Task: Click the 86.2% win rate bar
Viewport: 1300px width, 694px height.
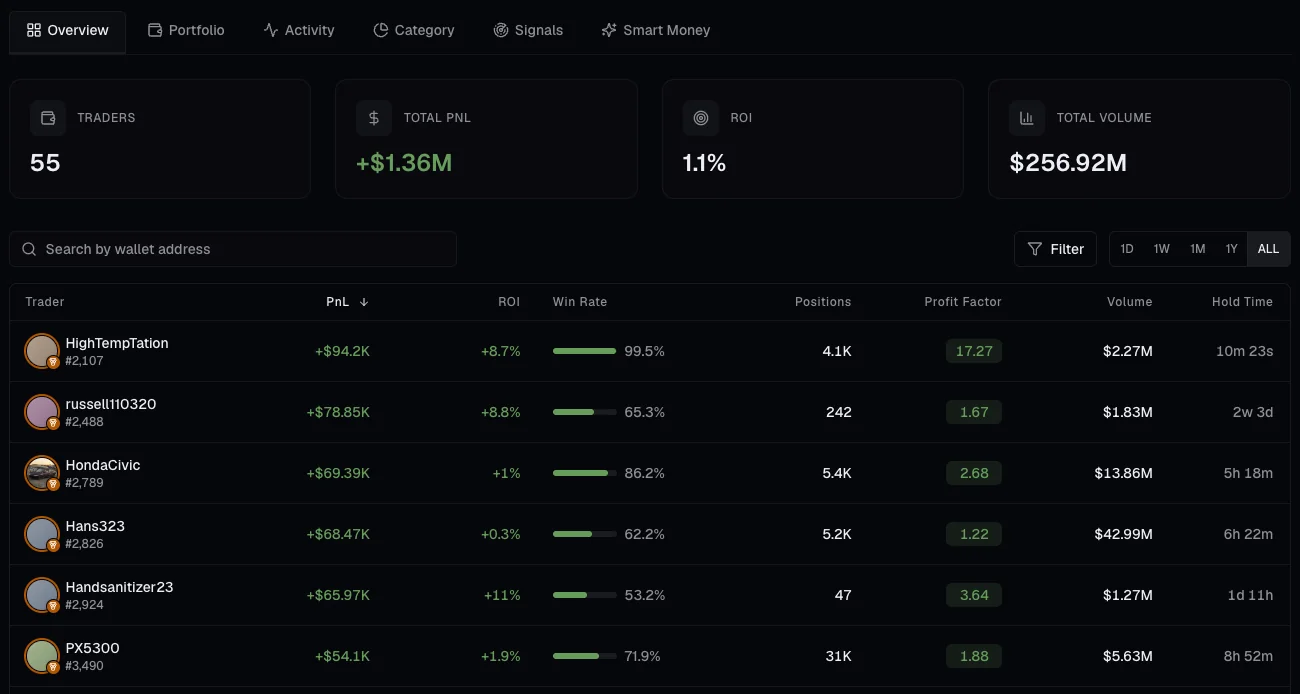Action: coord(584,473)
